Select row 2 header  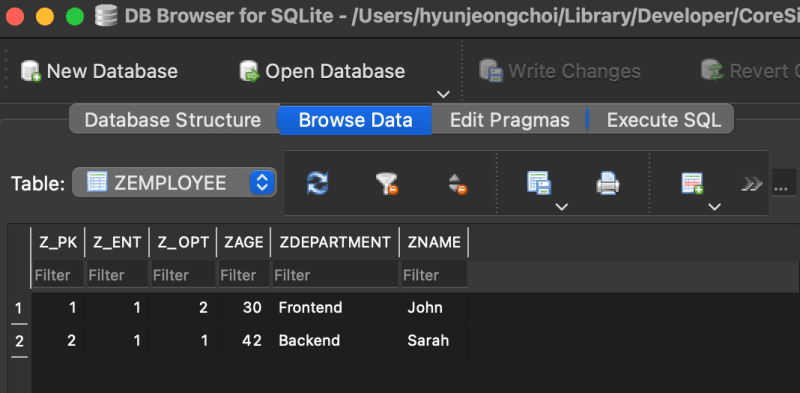pos(19,341)
